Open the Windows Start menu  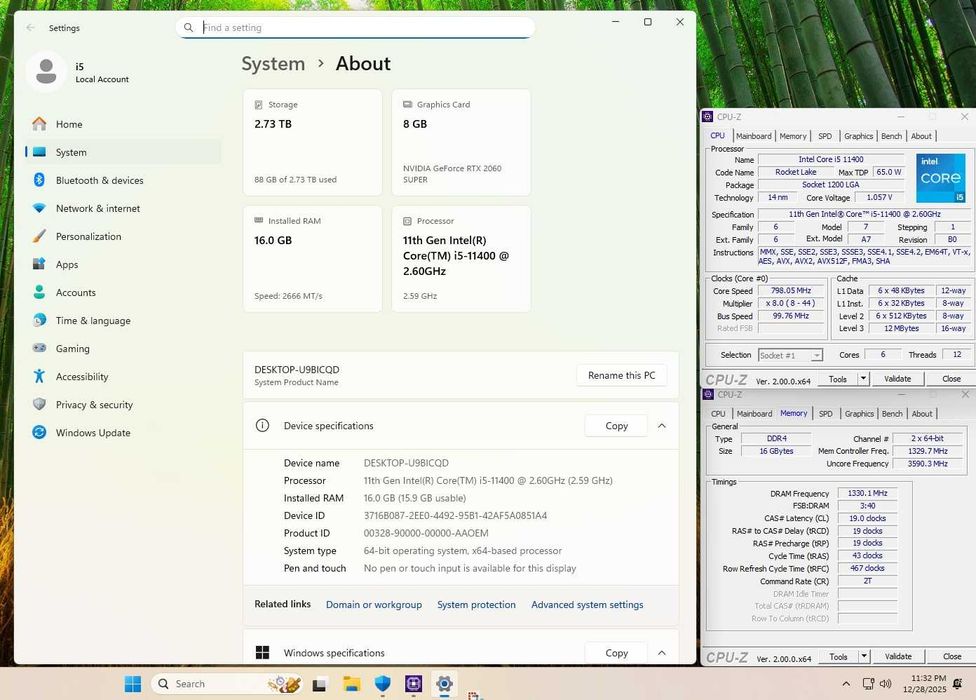[x=133, y=683]
